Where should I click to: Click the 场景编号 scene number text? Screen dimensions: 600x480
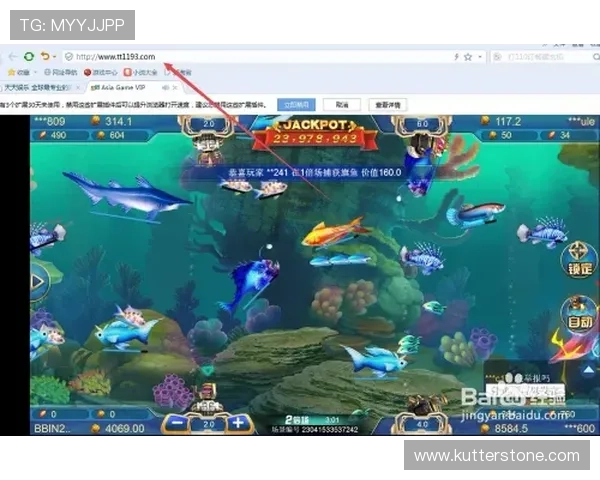pos(315,430)
